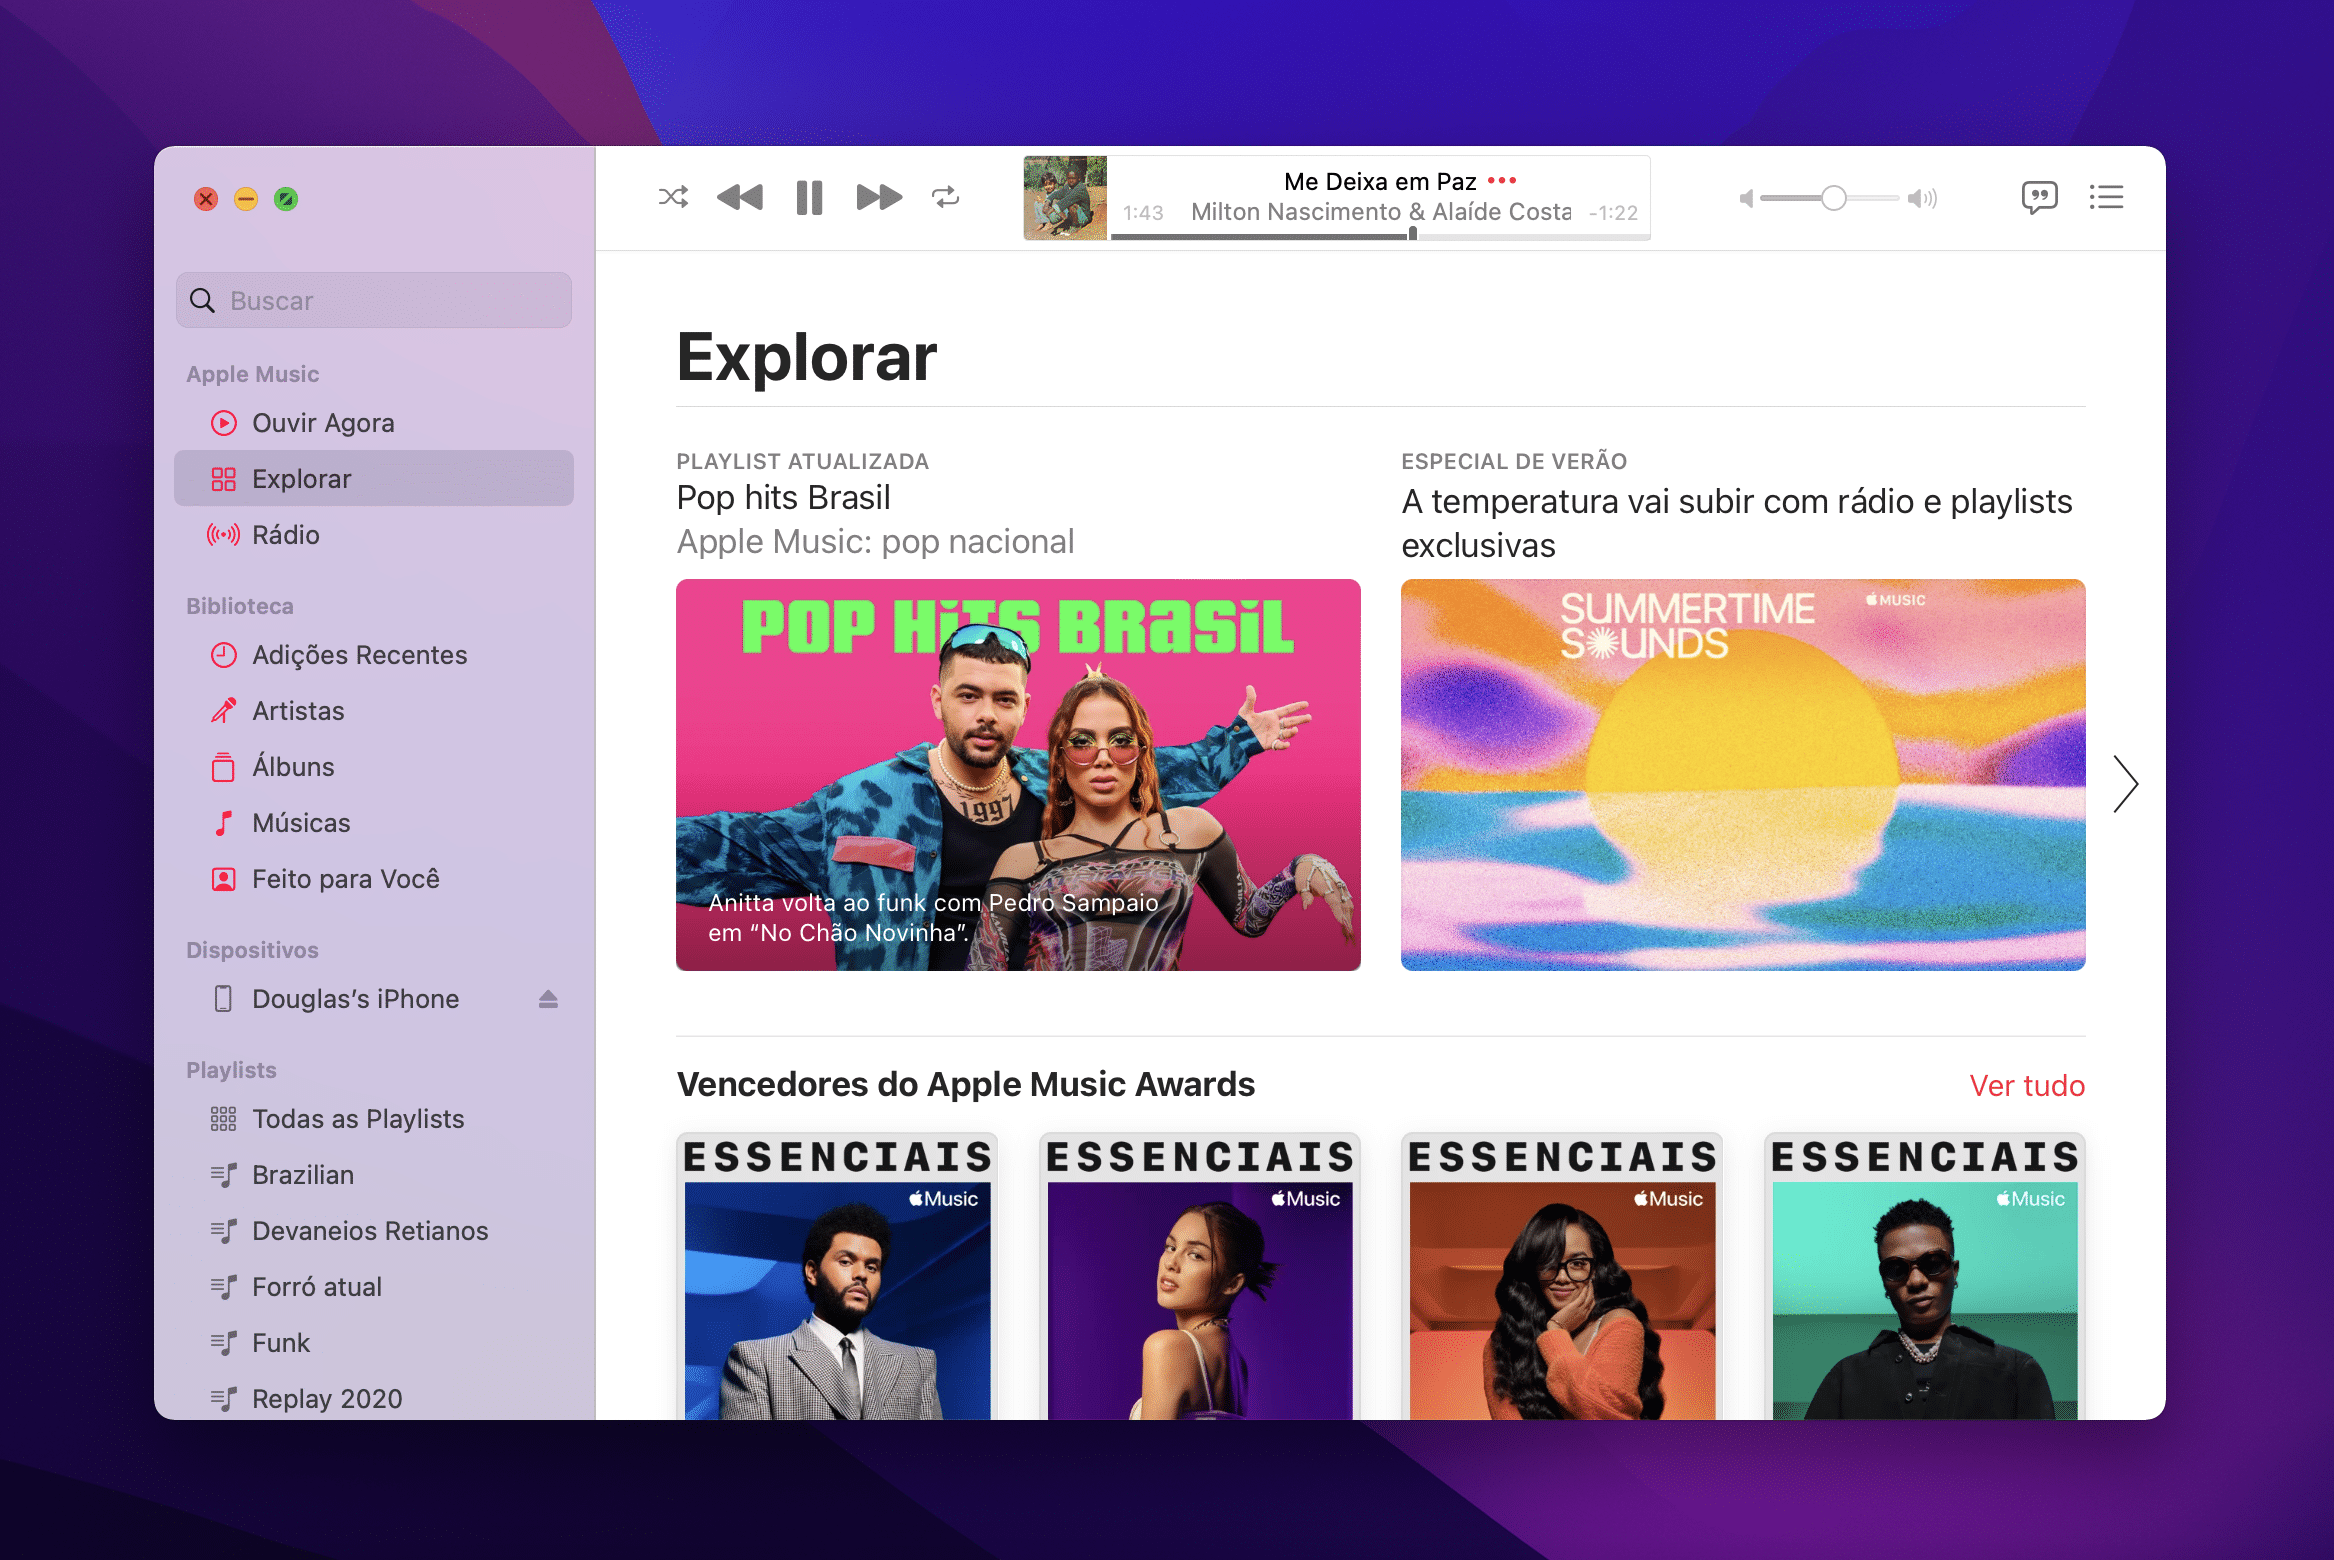Click the queue/tracklist icon
The image size is (2334, 1560).
pos(2104,195)
